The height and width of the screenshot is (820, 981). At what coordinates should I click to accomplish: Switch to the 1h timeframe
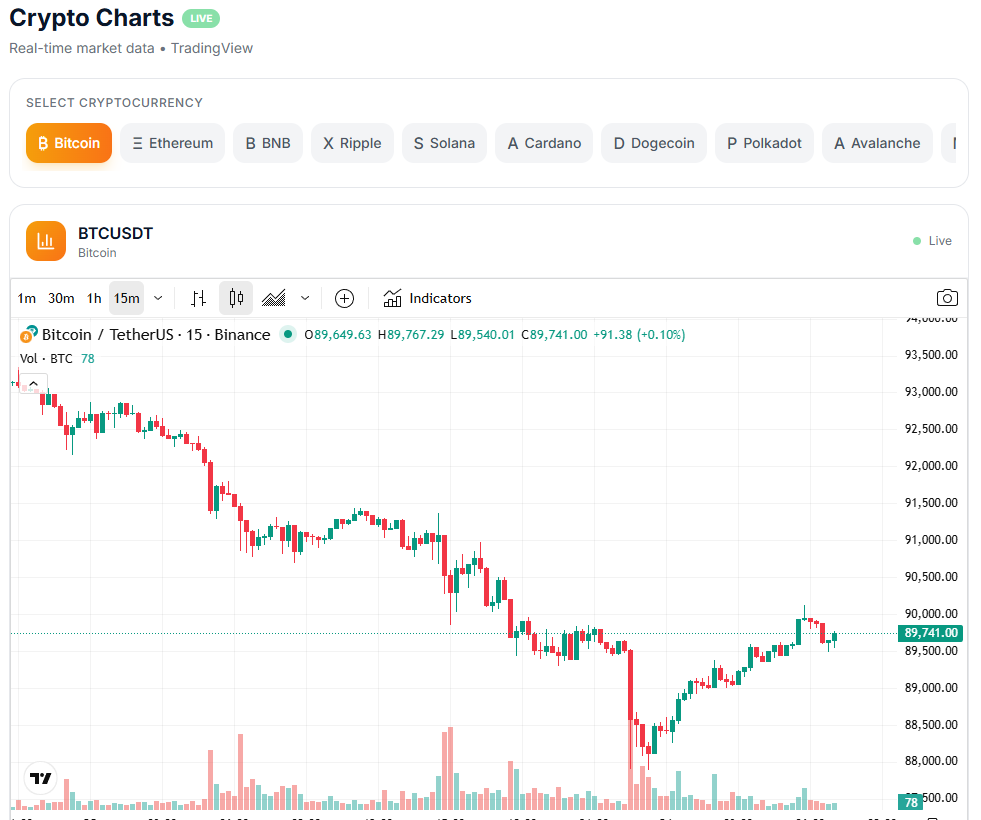[94, 298]
